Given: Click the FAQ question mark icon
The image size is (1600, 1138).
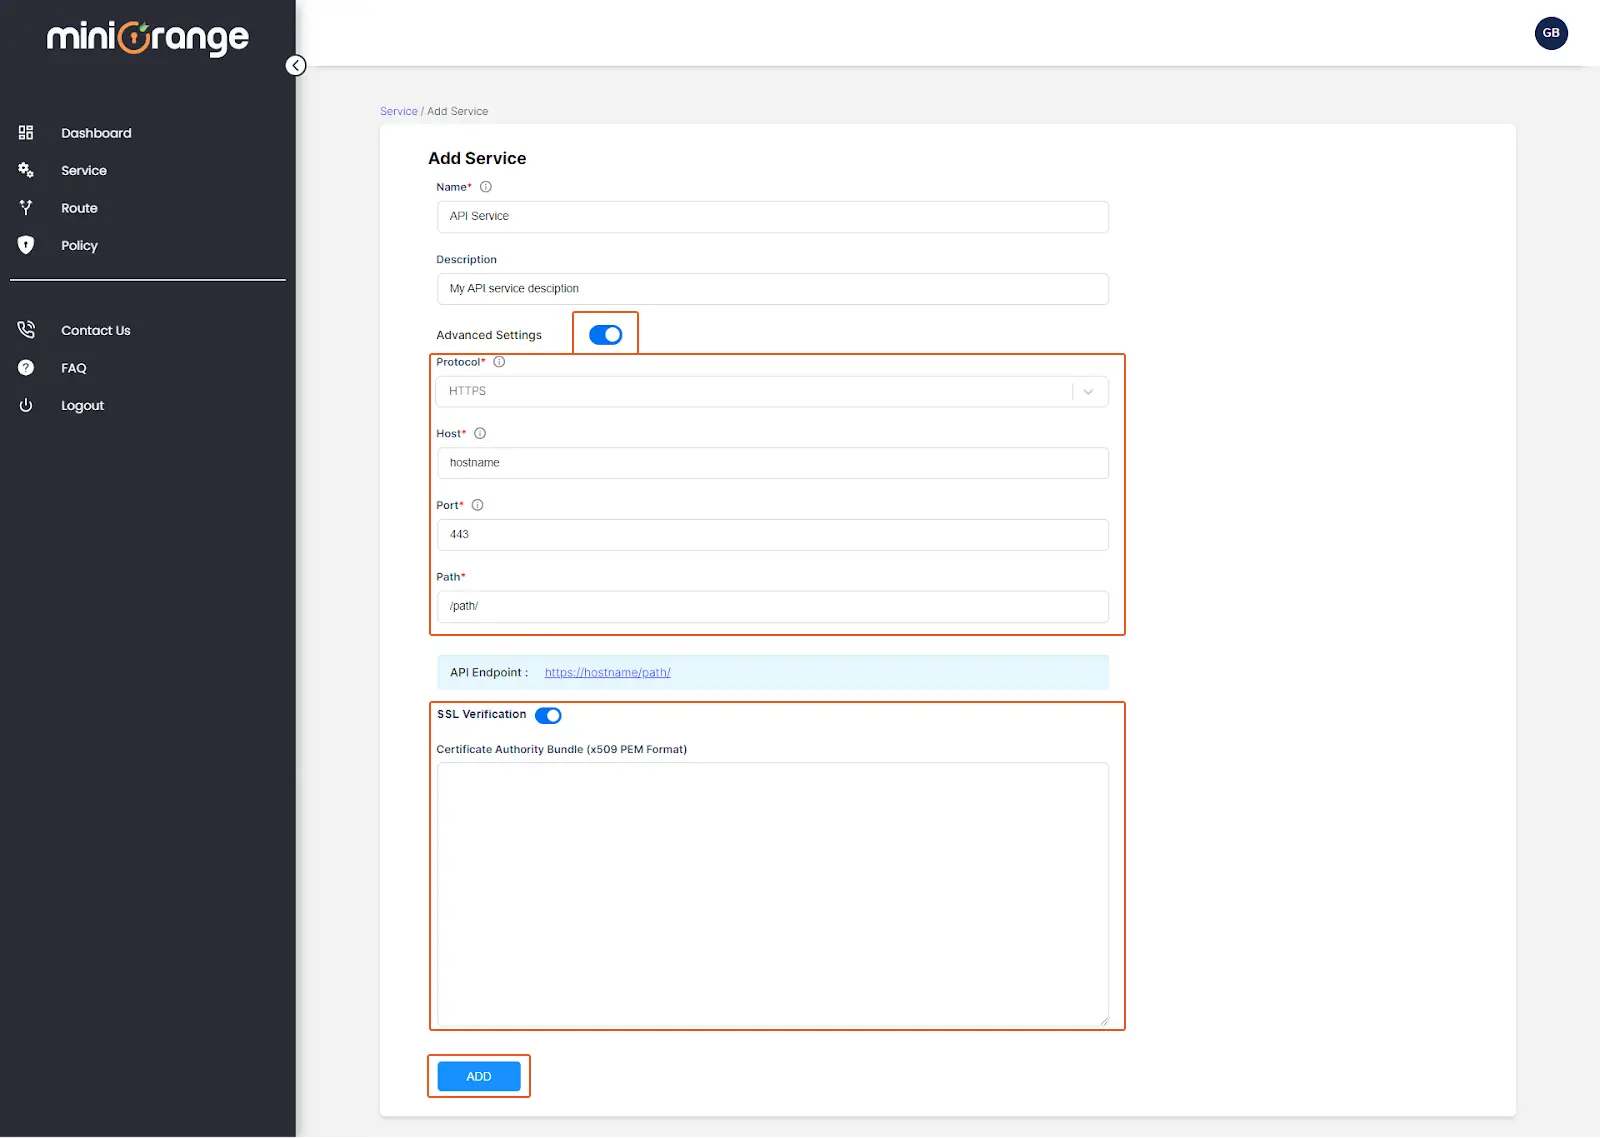Looking at the screenshot, I should [x=26, y=368].
